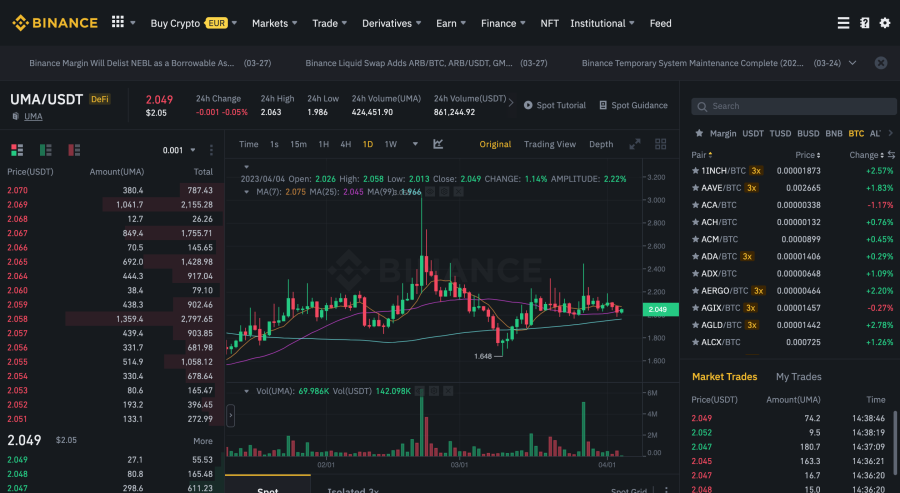Toggle volume indicator visibility eye
The height and width of the screenshot is (493, 900).
pyautogui.click(x=420, y=391)
